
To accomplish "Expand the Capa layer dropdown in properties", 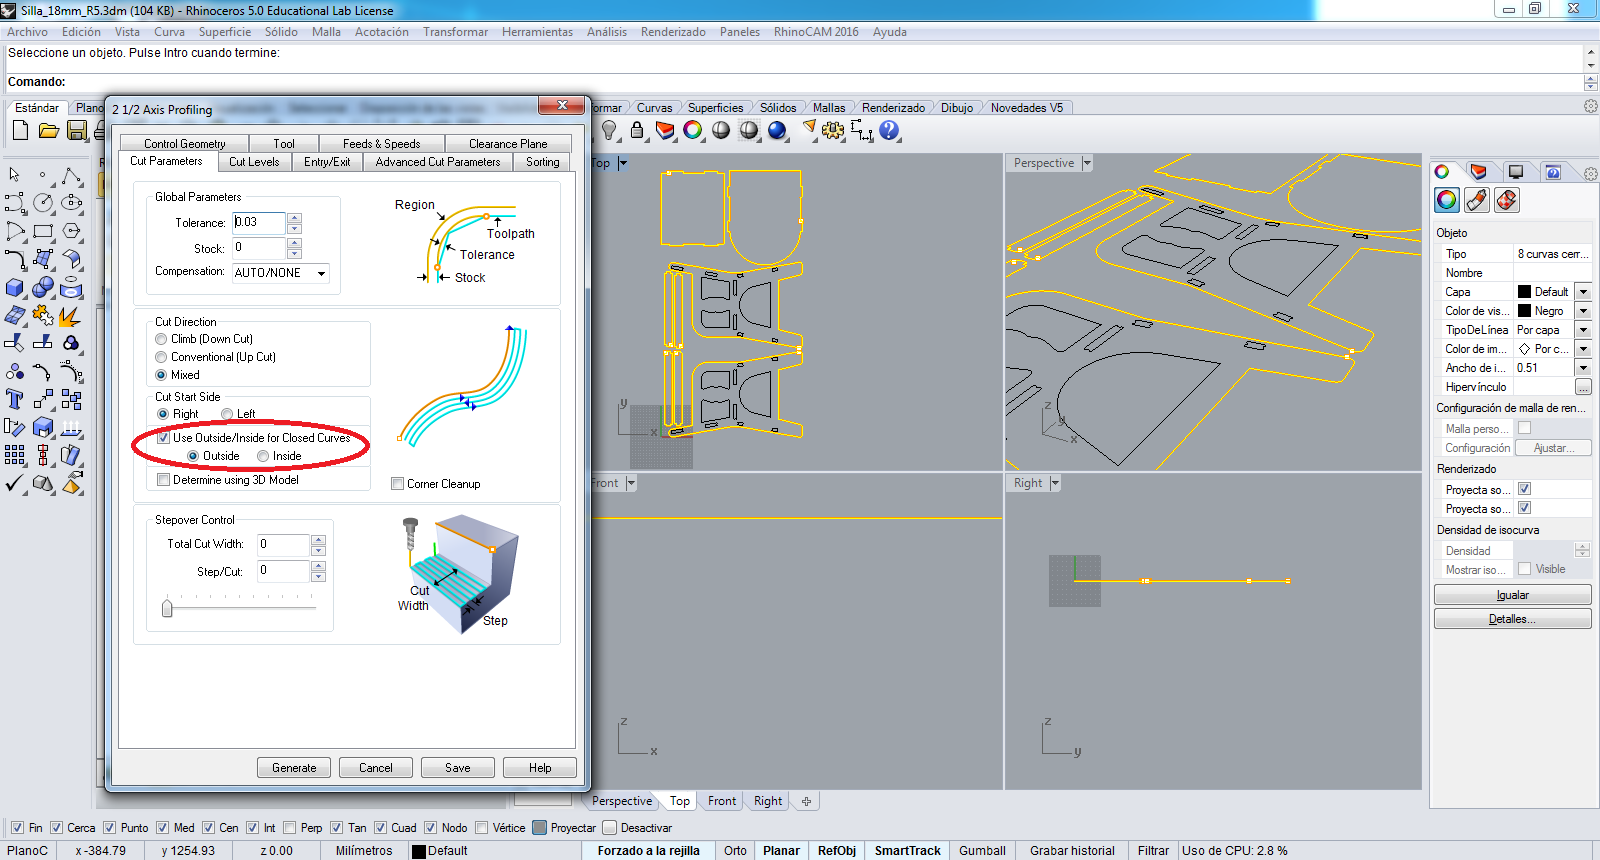I will click(1583, 292).
